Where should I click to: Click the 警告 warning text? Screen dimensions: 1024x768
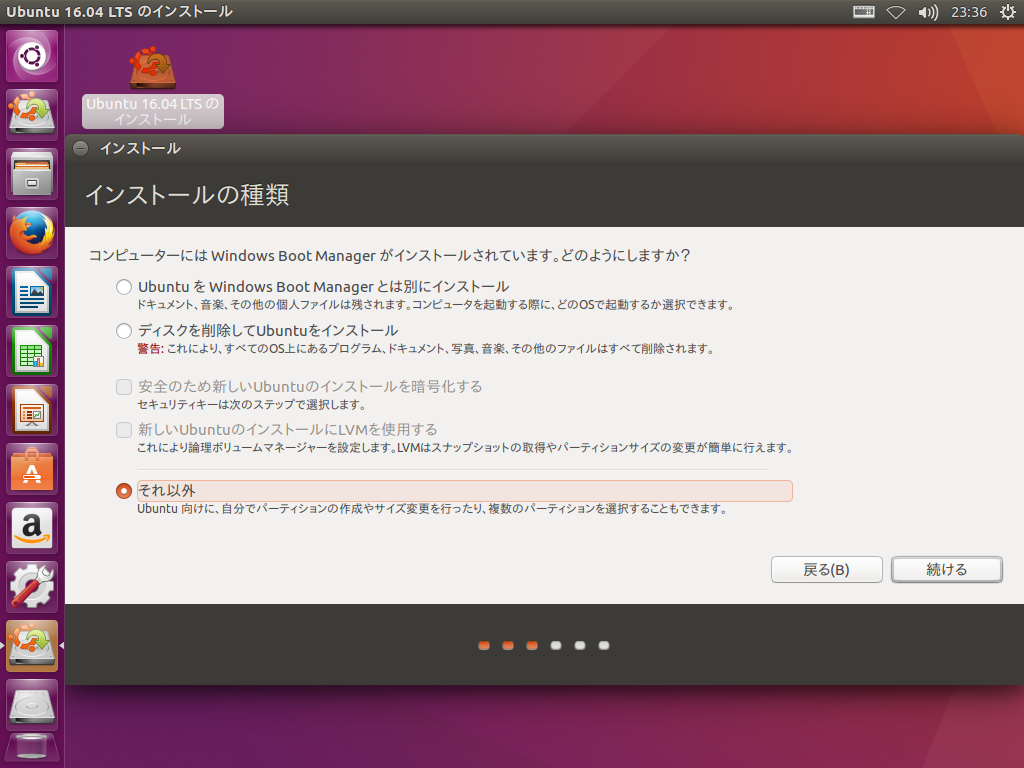point(150,349)
